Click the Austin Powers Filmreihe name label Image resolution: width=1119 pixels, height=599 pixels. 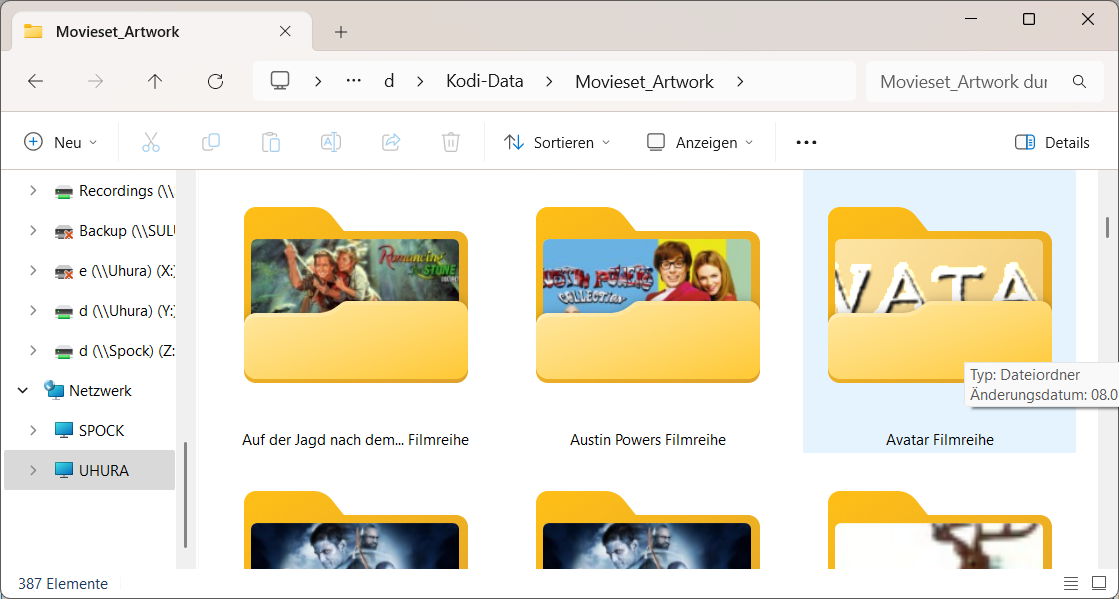[648, 440]
